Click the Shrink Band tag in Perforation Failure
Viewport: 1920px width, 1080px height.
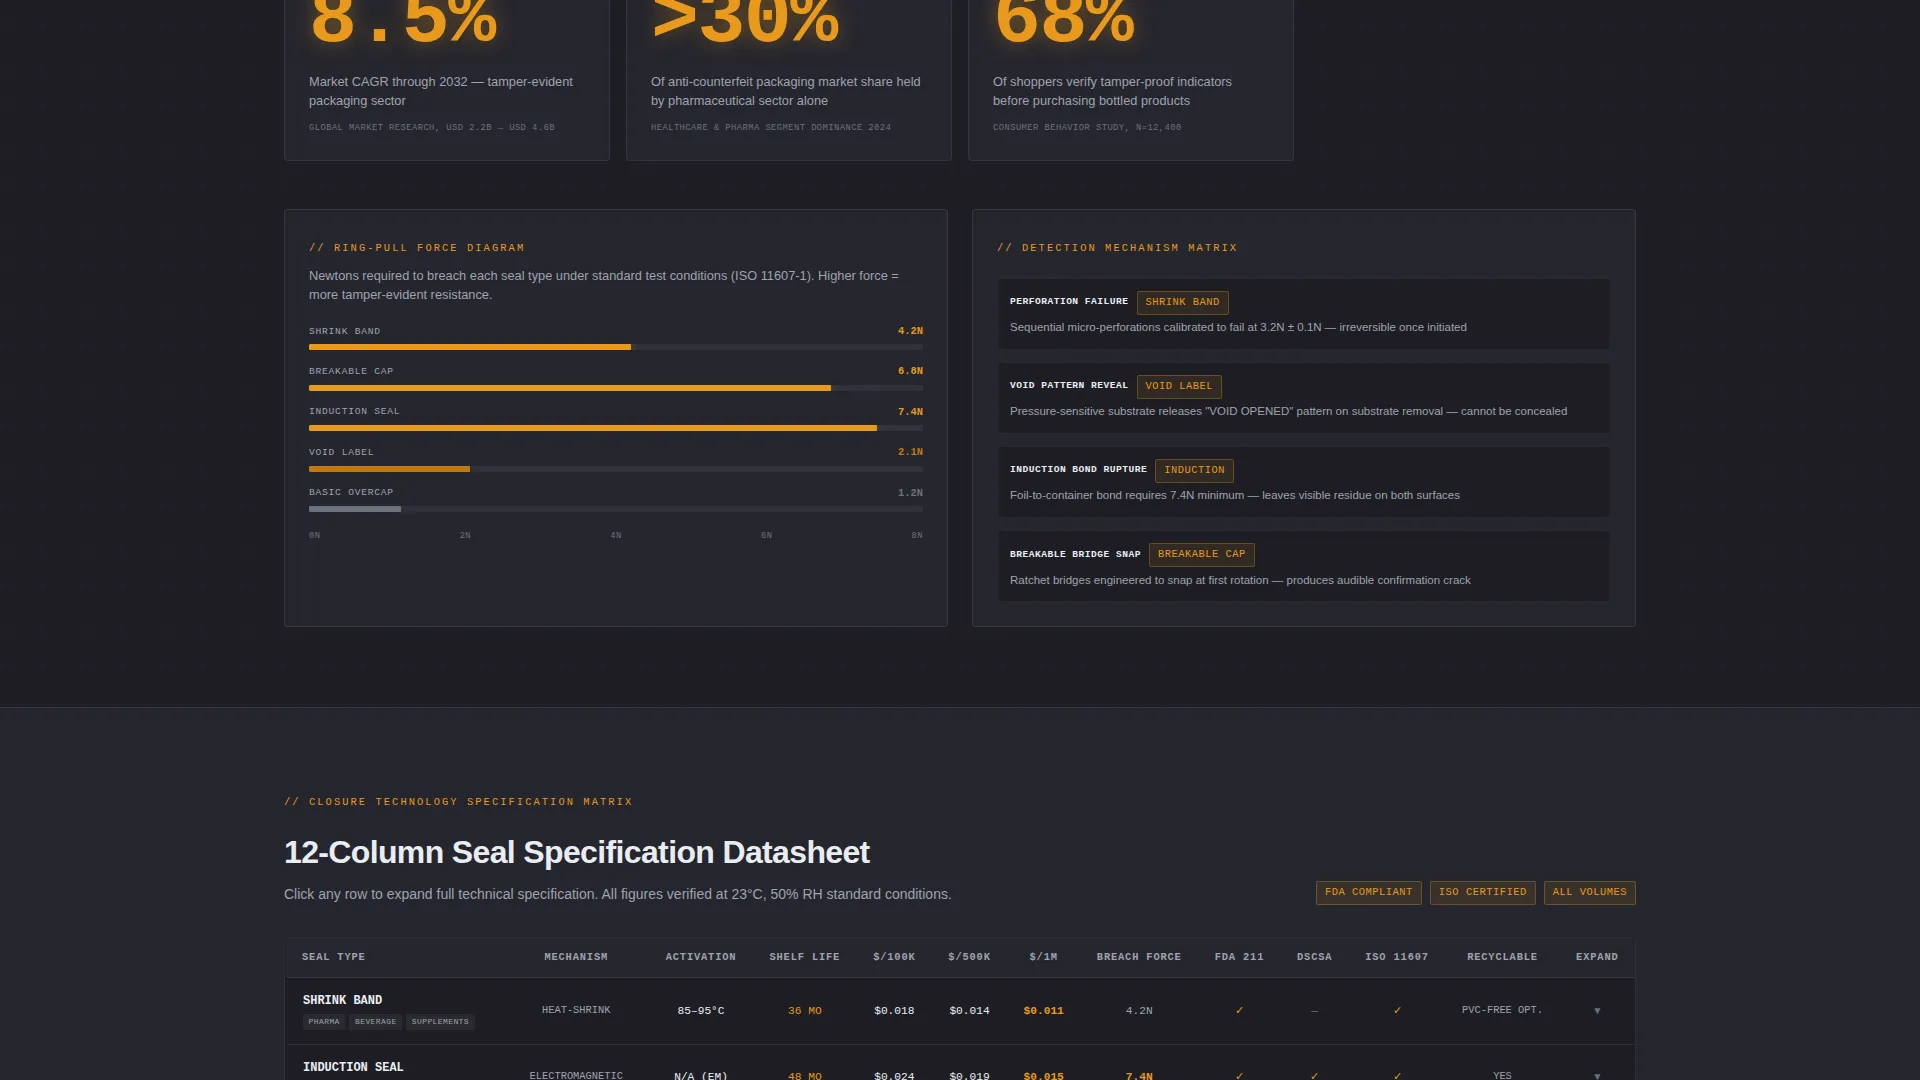pyautogui.click(x=1182, y=302)
